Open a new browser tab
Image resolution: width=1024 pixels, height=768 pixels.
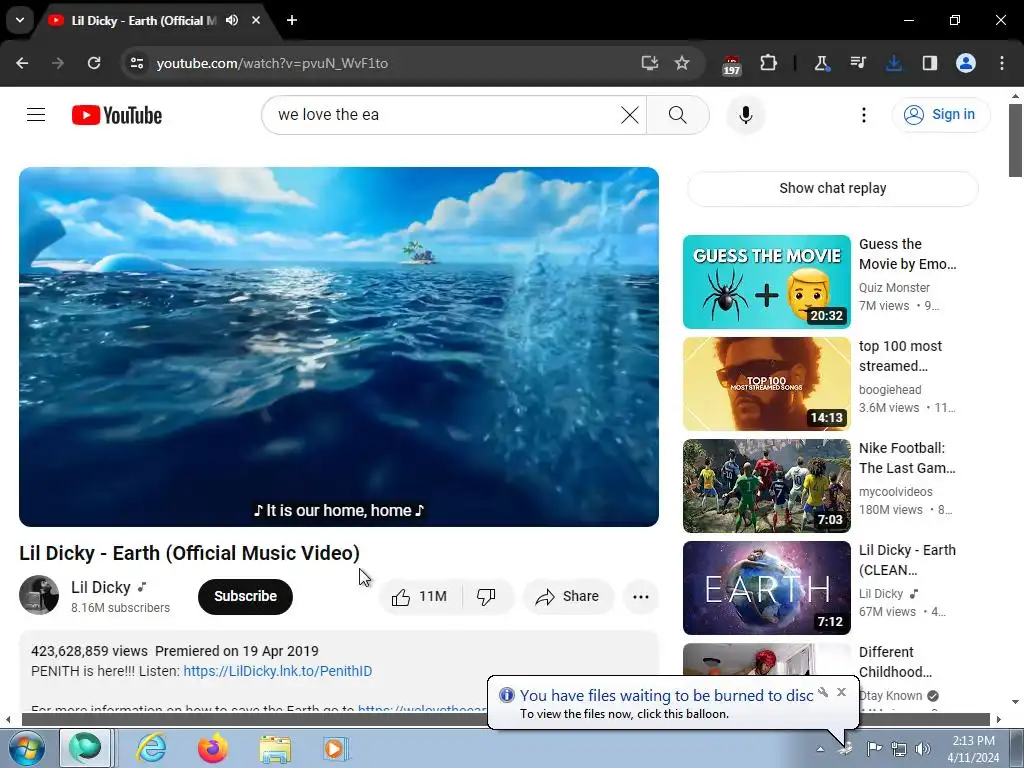click(x=292, y=20)
